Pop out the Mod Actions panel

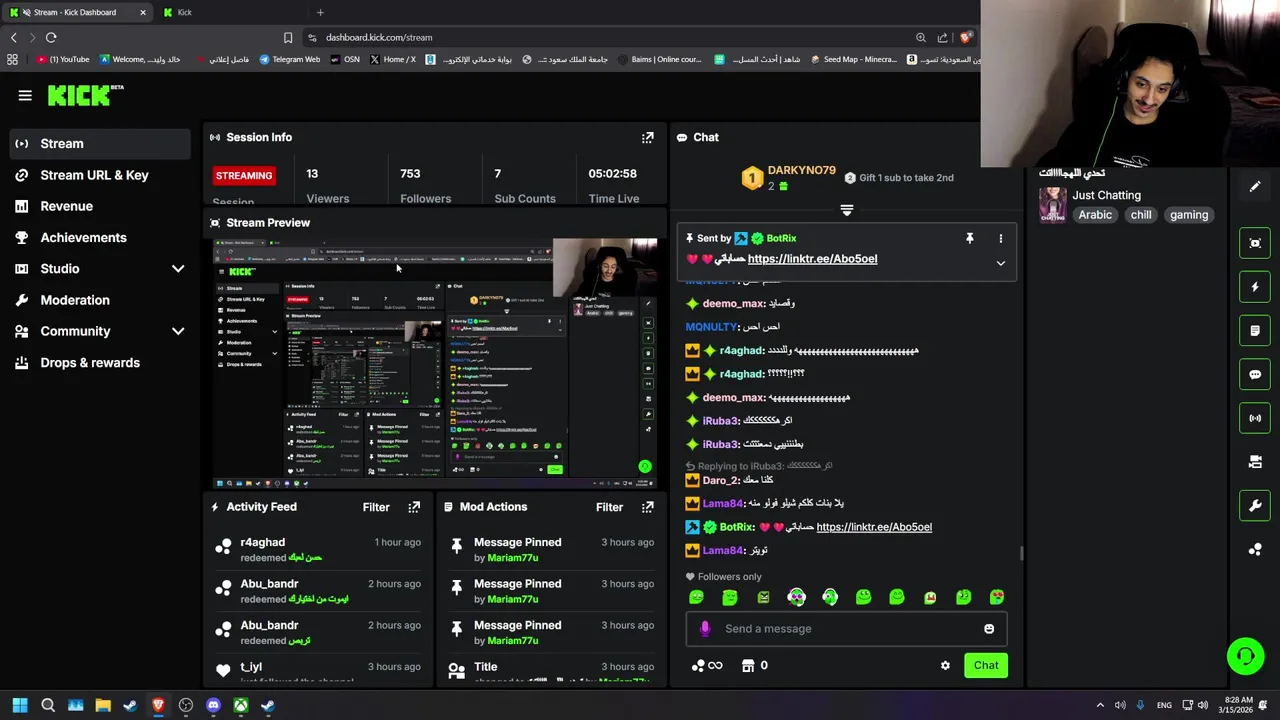coord(648,507)
